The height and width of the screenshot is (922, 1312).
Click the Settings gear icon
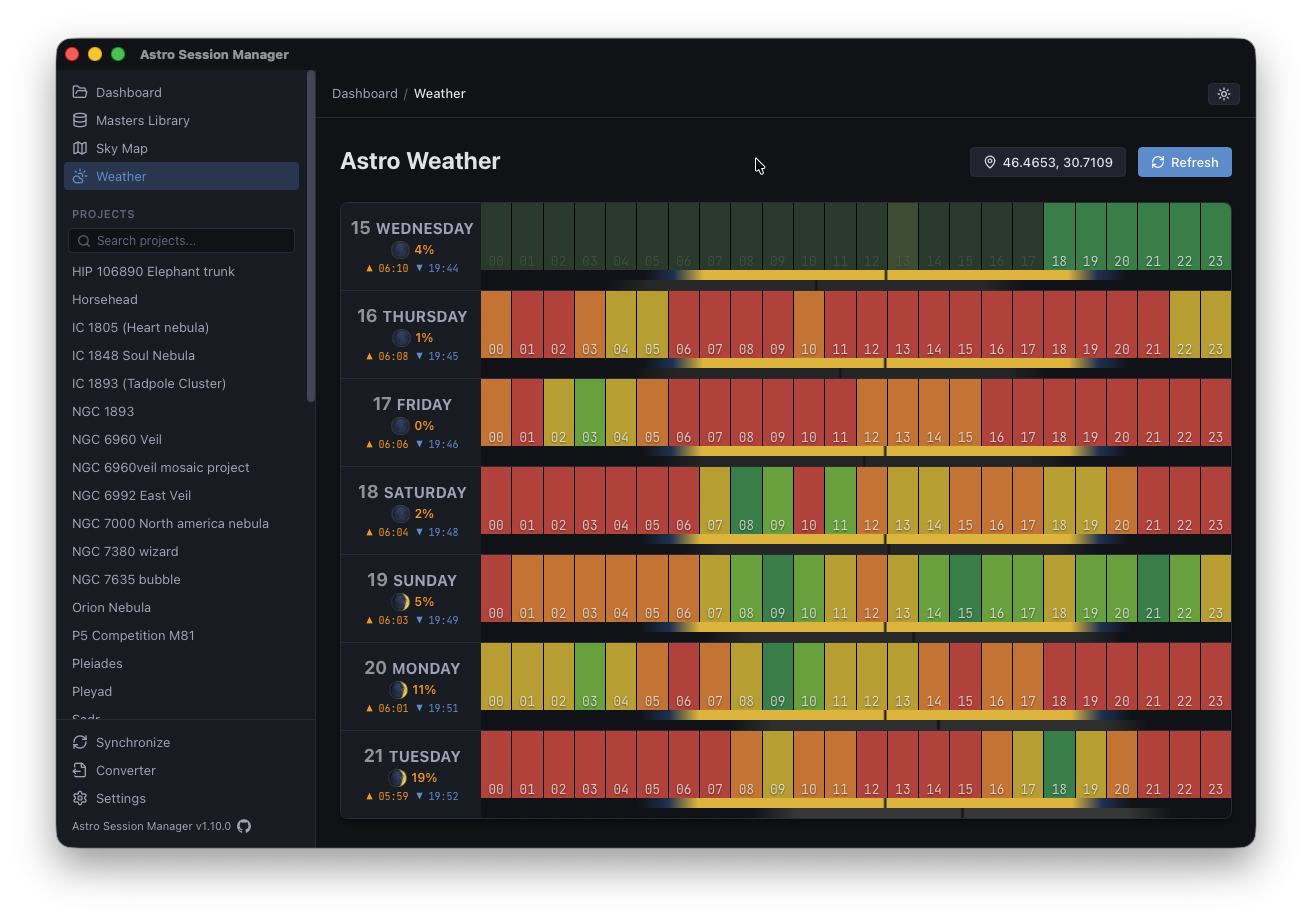pos(80,798)
